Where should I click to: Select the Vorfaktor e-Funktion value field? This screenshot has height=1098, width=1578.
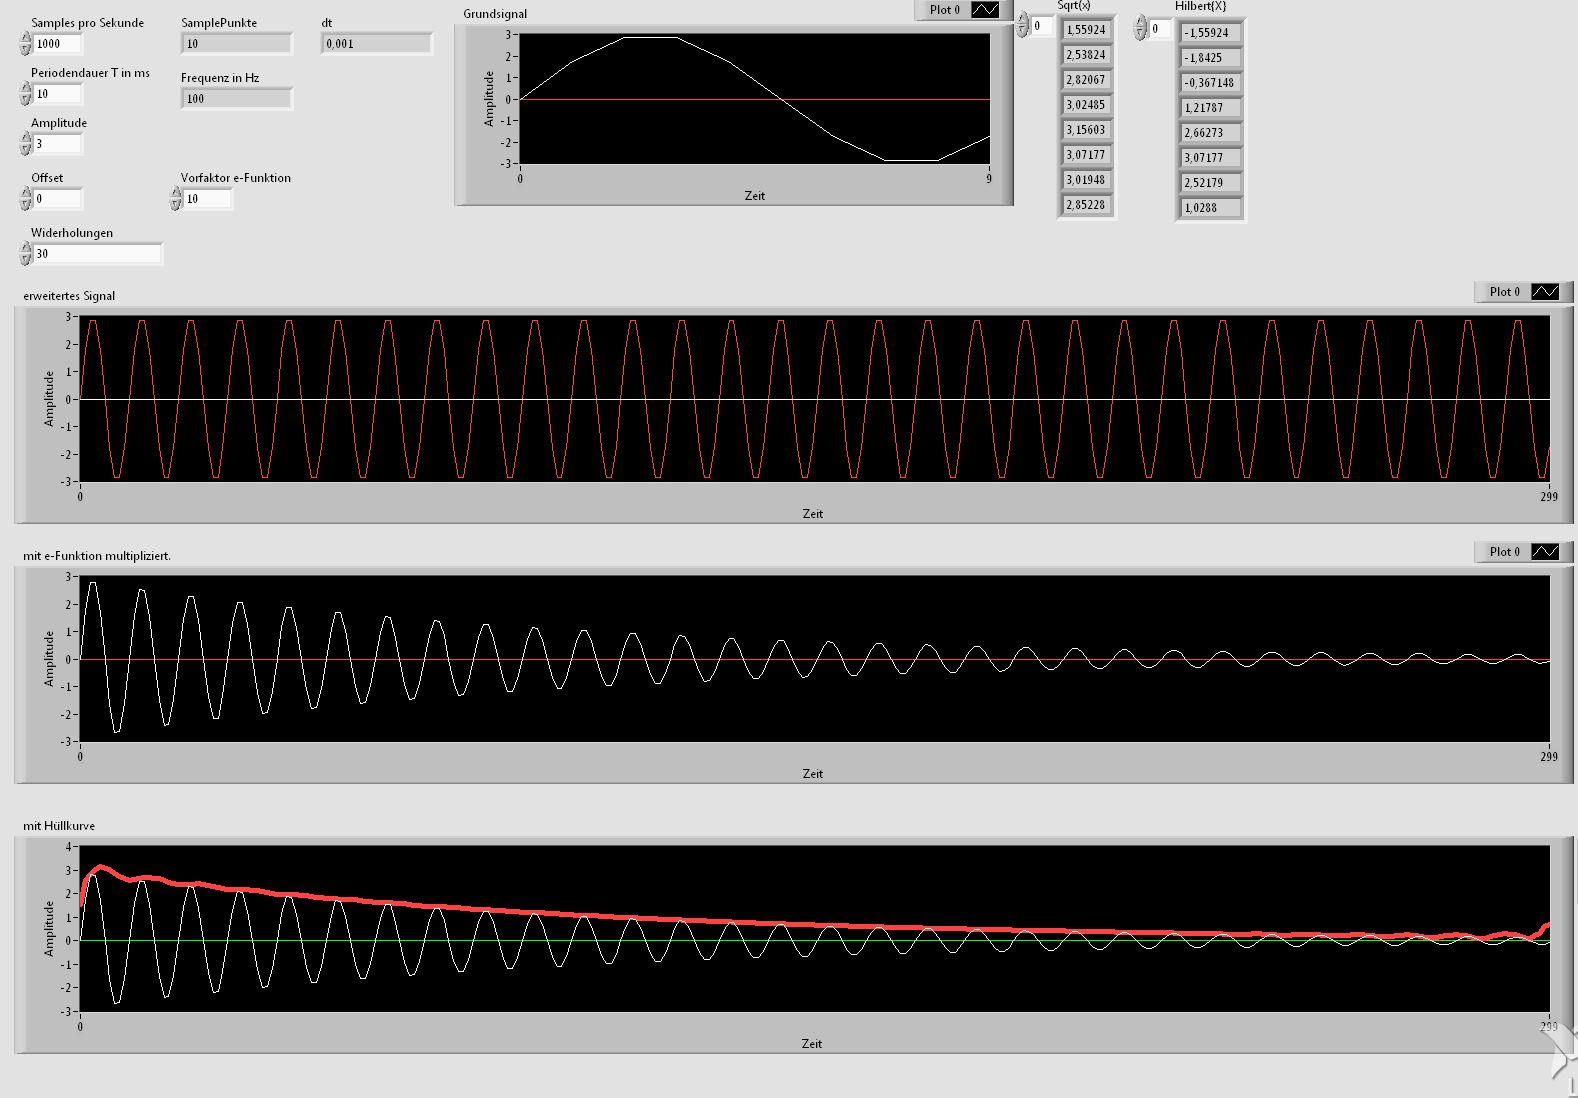pos(207,199)
